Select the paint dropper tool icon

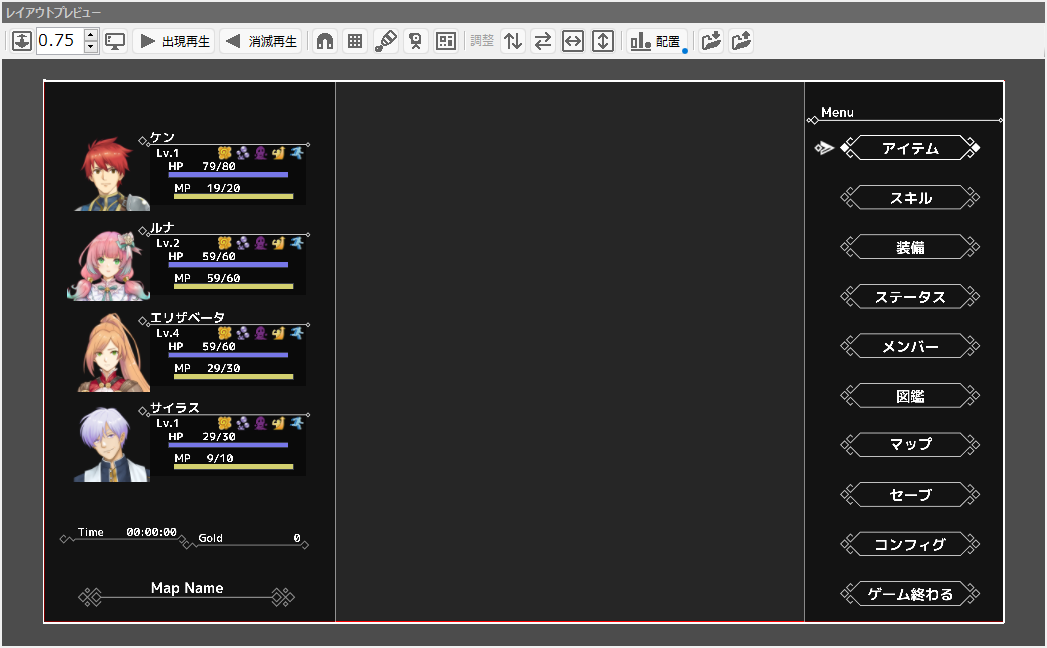[385, 41]
